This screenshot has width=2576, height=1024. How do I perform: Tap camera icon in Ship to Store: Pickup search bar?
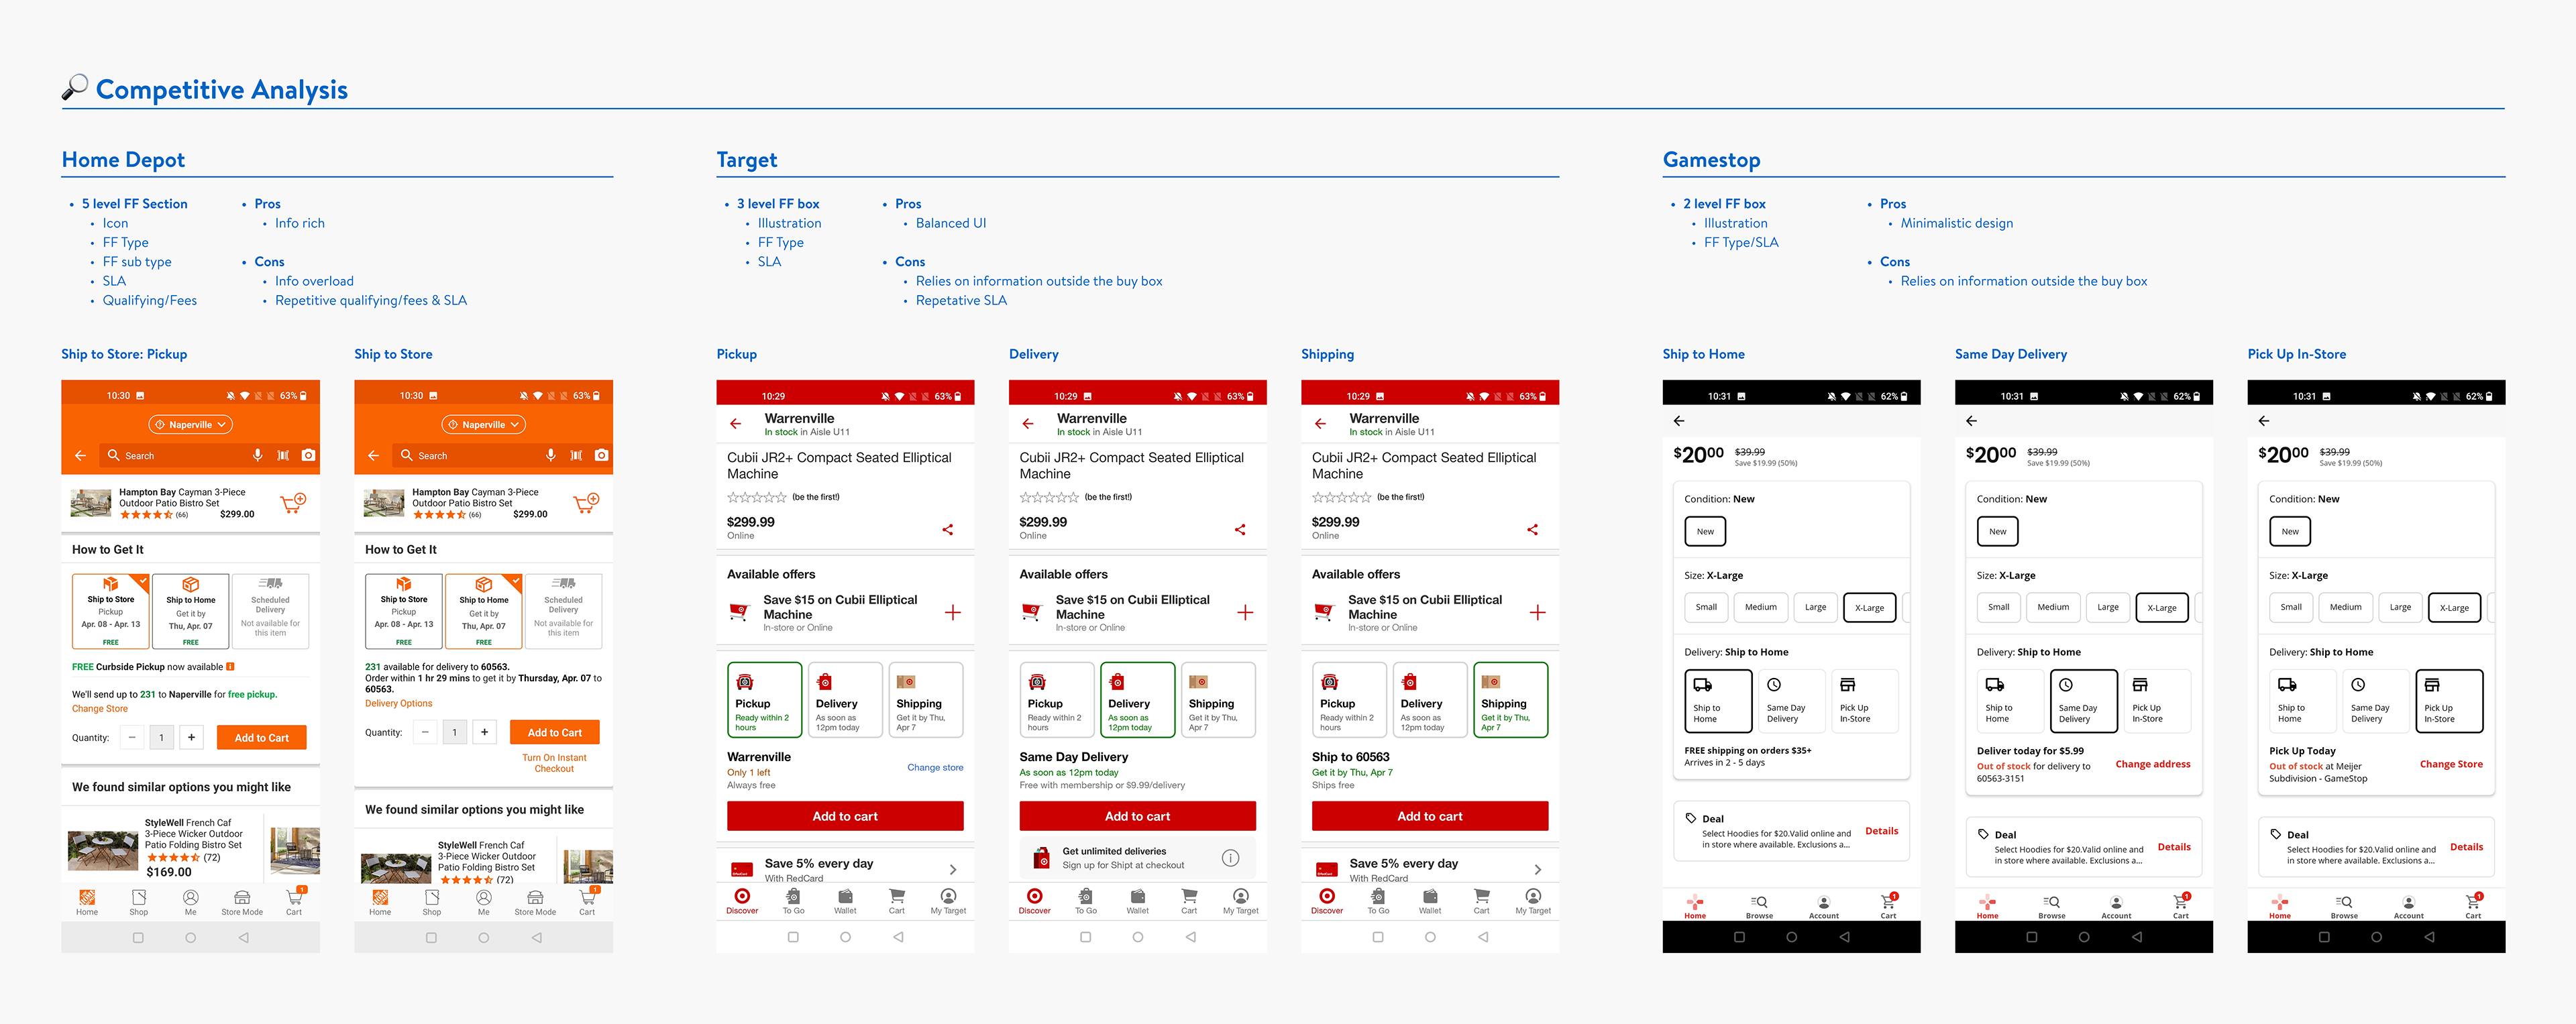pyautogui.click(x=308, y=455)
